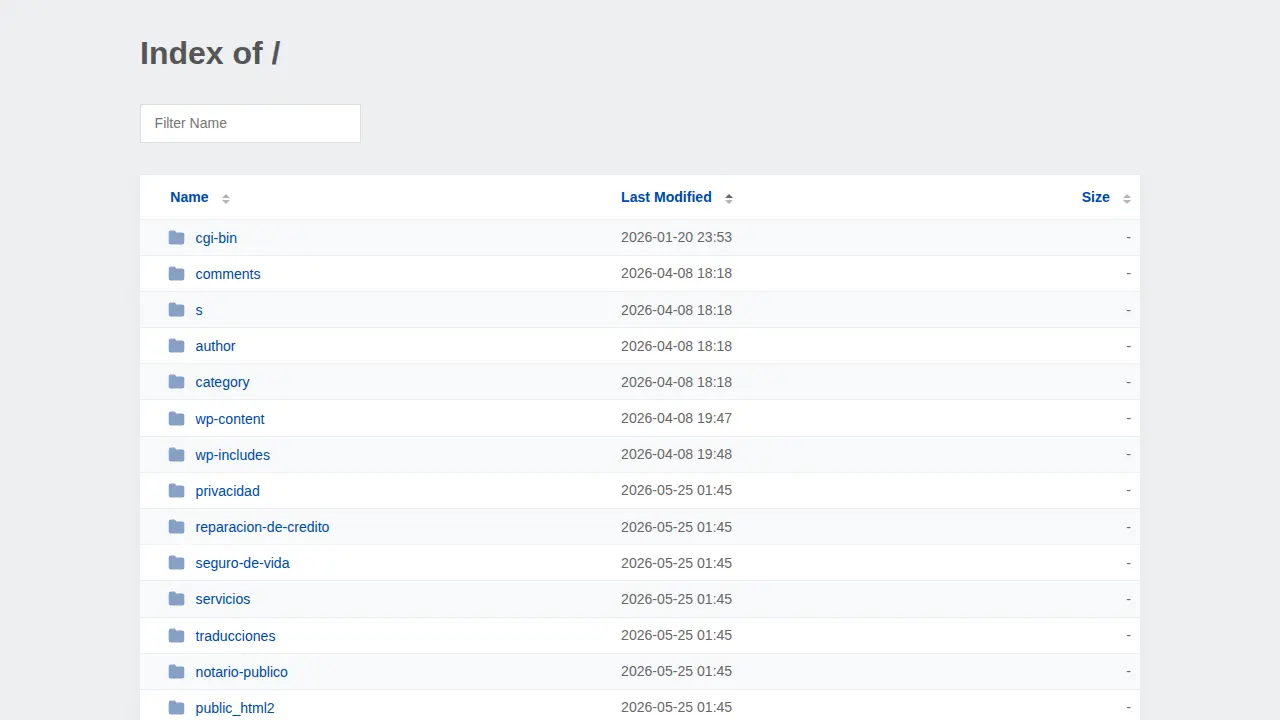Screen dimensions: 1280x720
Task: Click the folder icon beside wp-content
Action: 177,418
